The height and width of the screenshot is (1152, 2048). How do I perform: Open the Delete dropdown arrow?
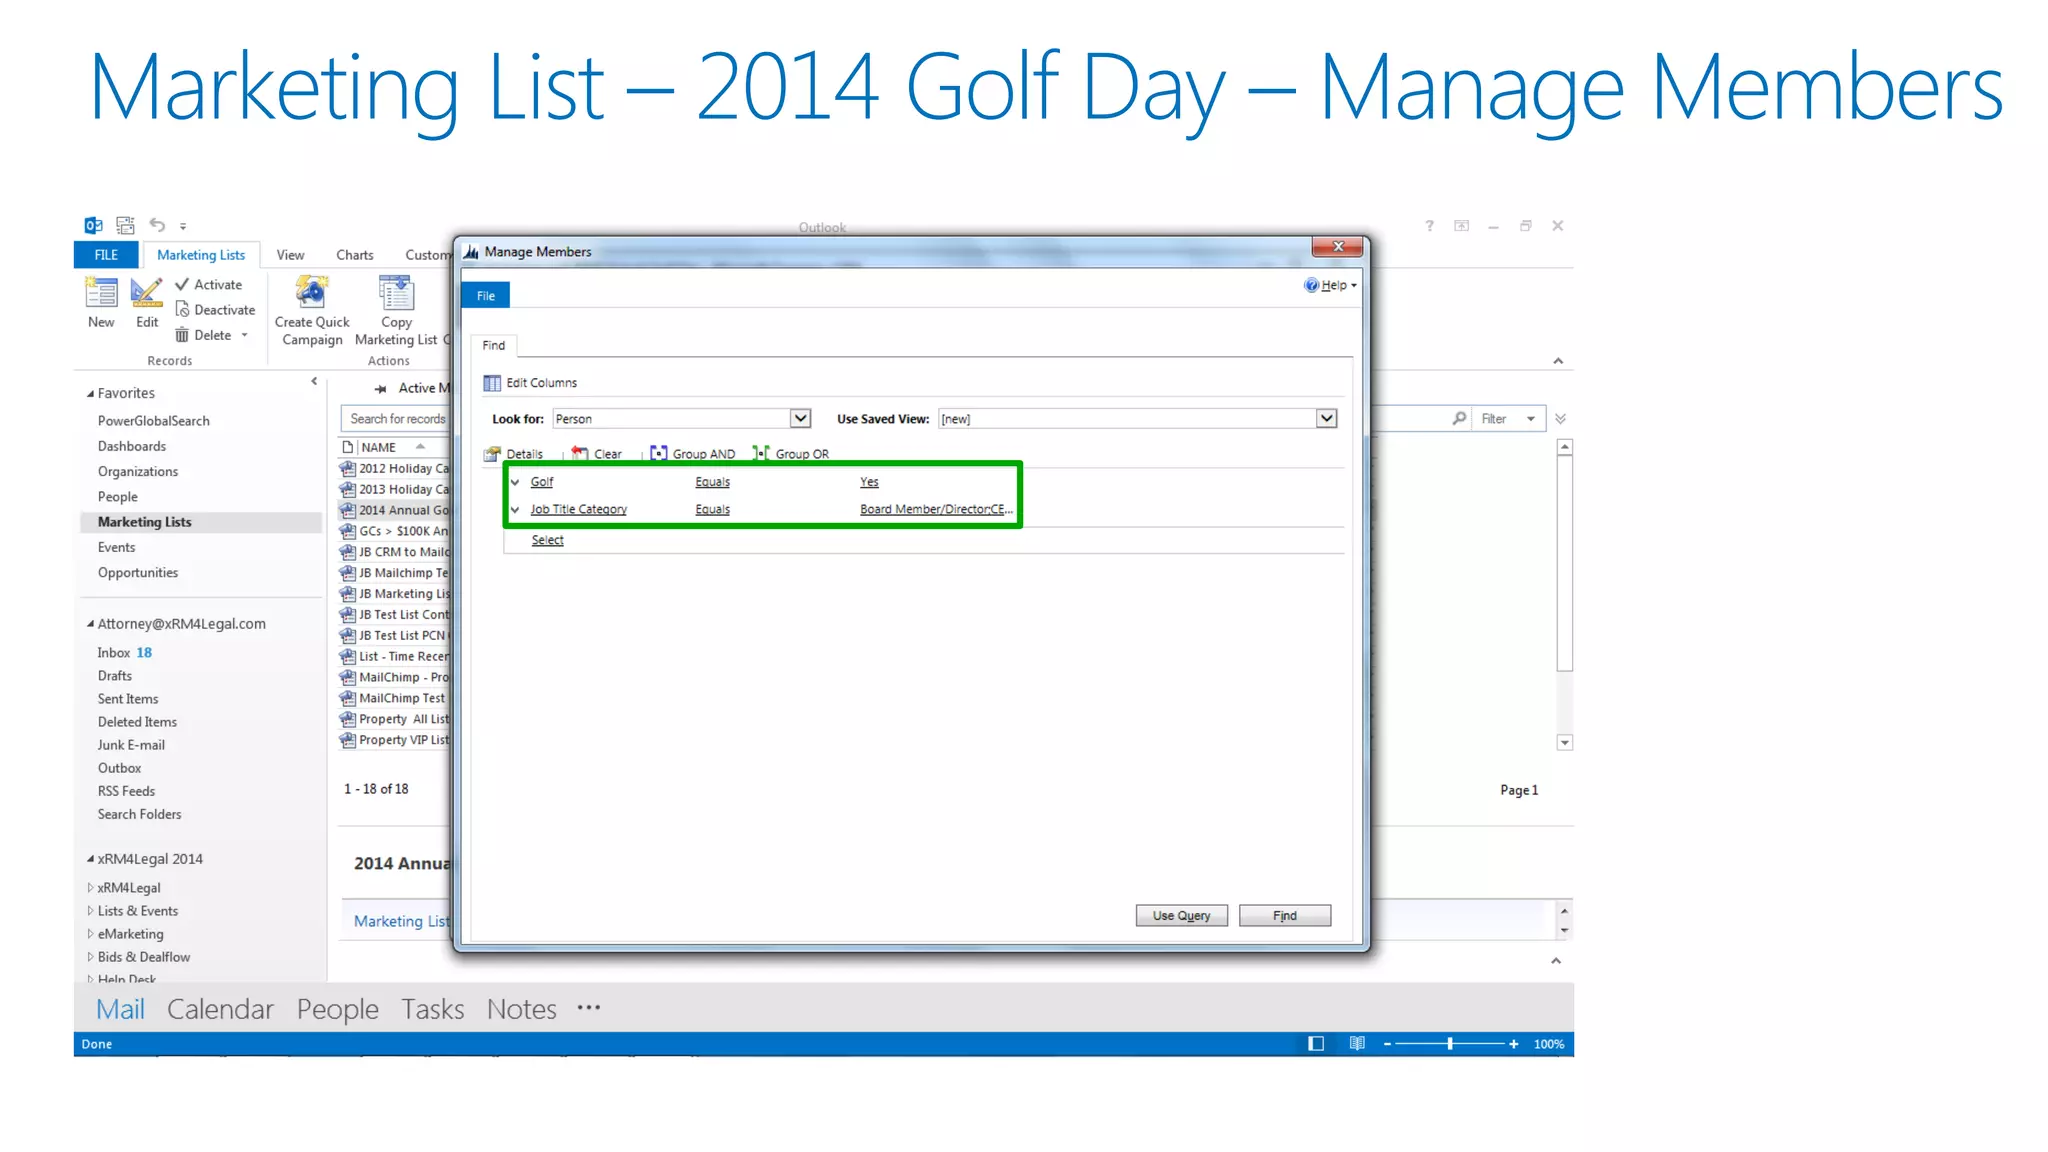click(244, 335)
